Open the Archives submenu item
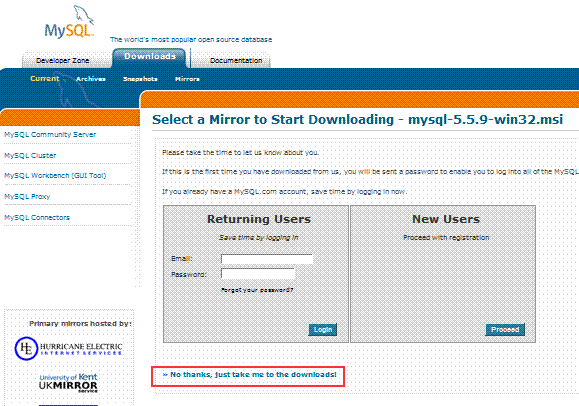579x406 pixels. [91, 79]
